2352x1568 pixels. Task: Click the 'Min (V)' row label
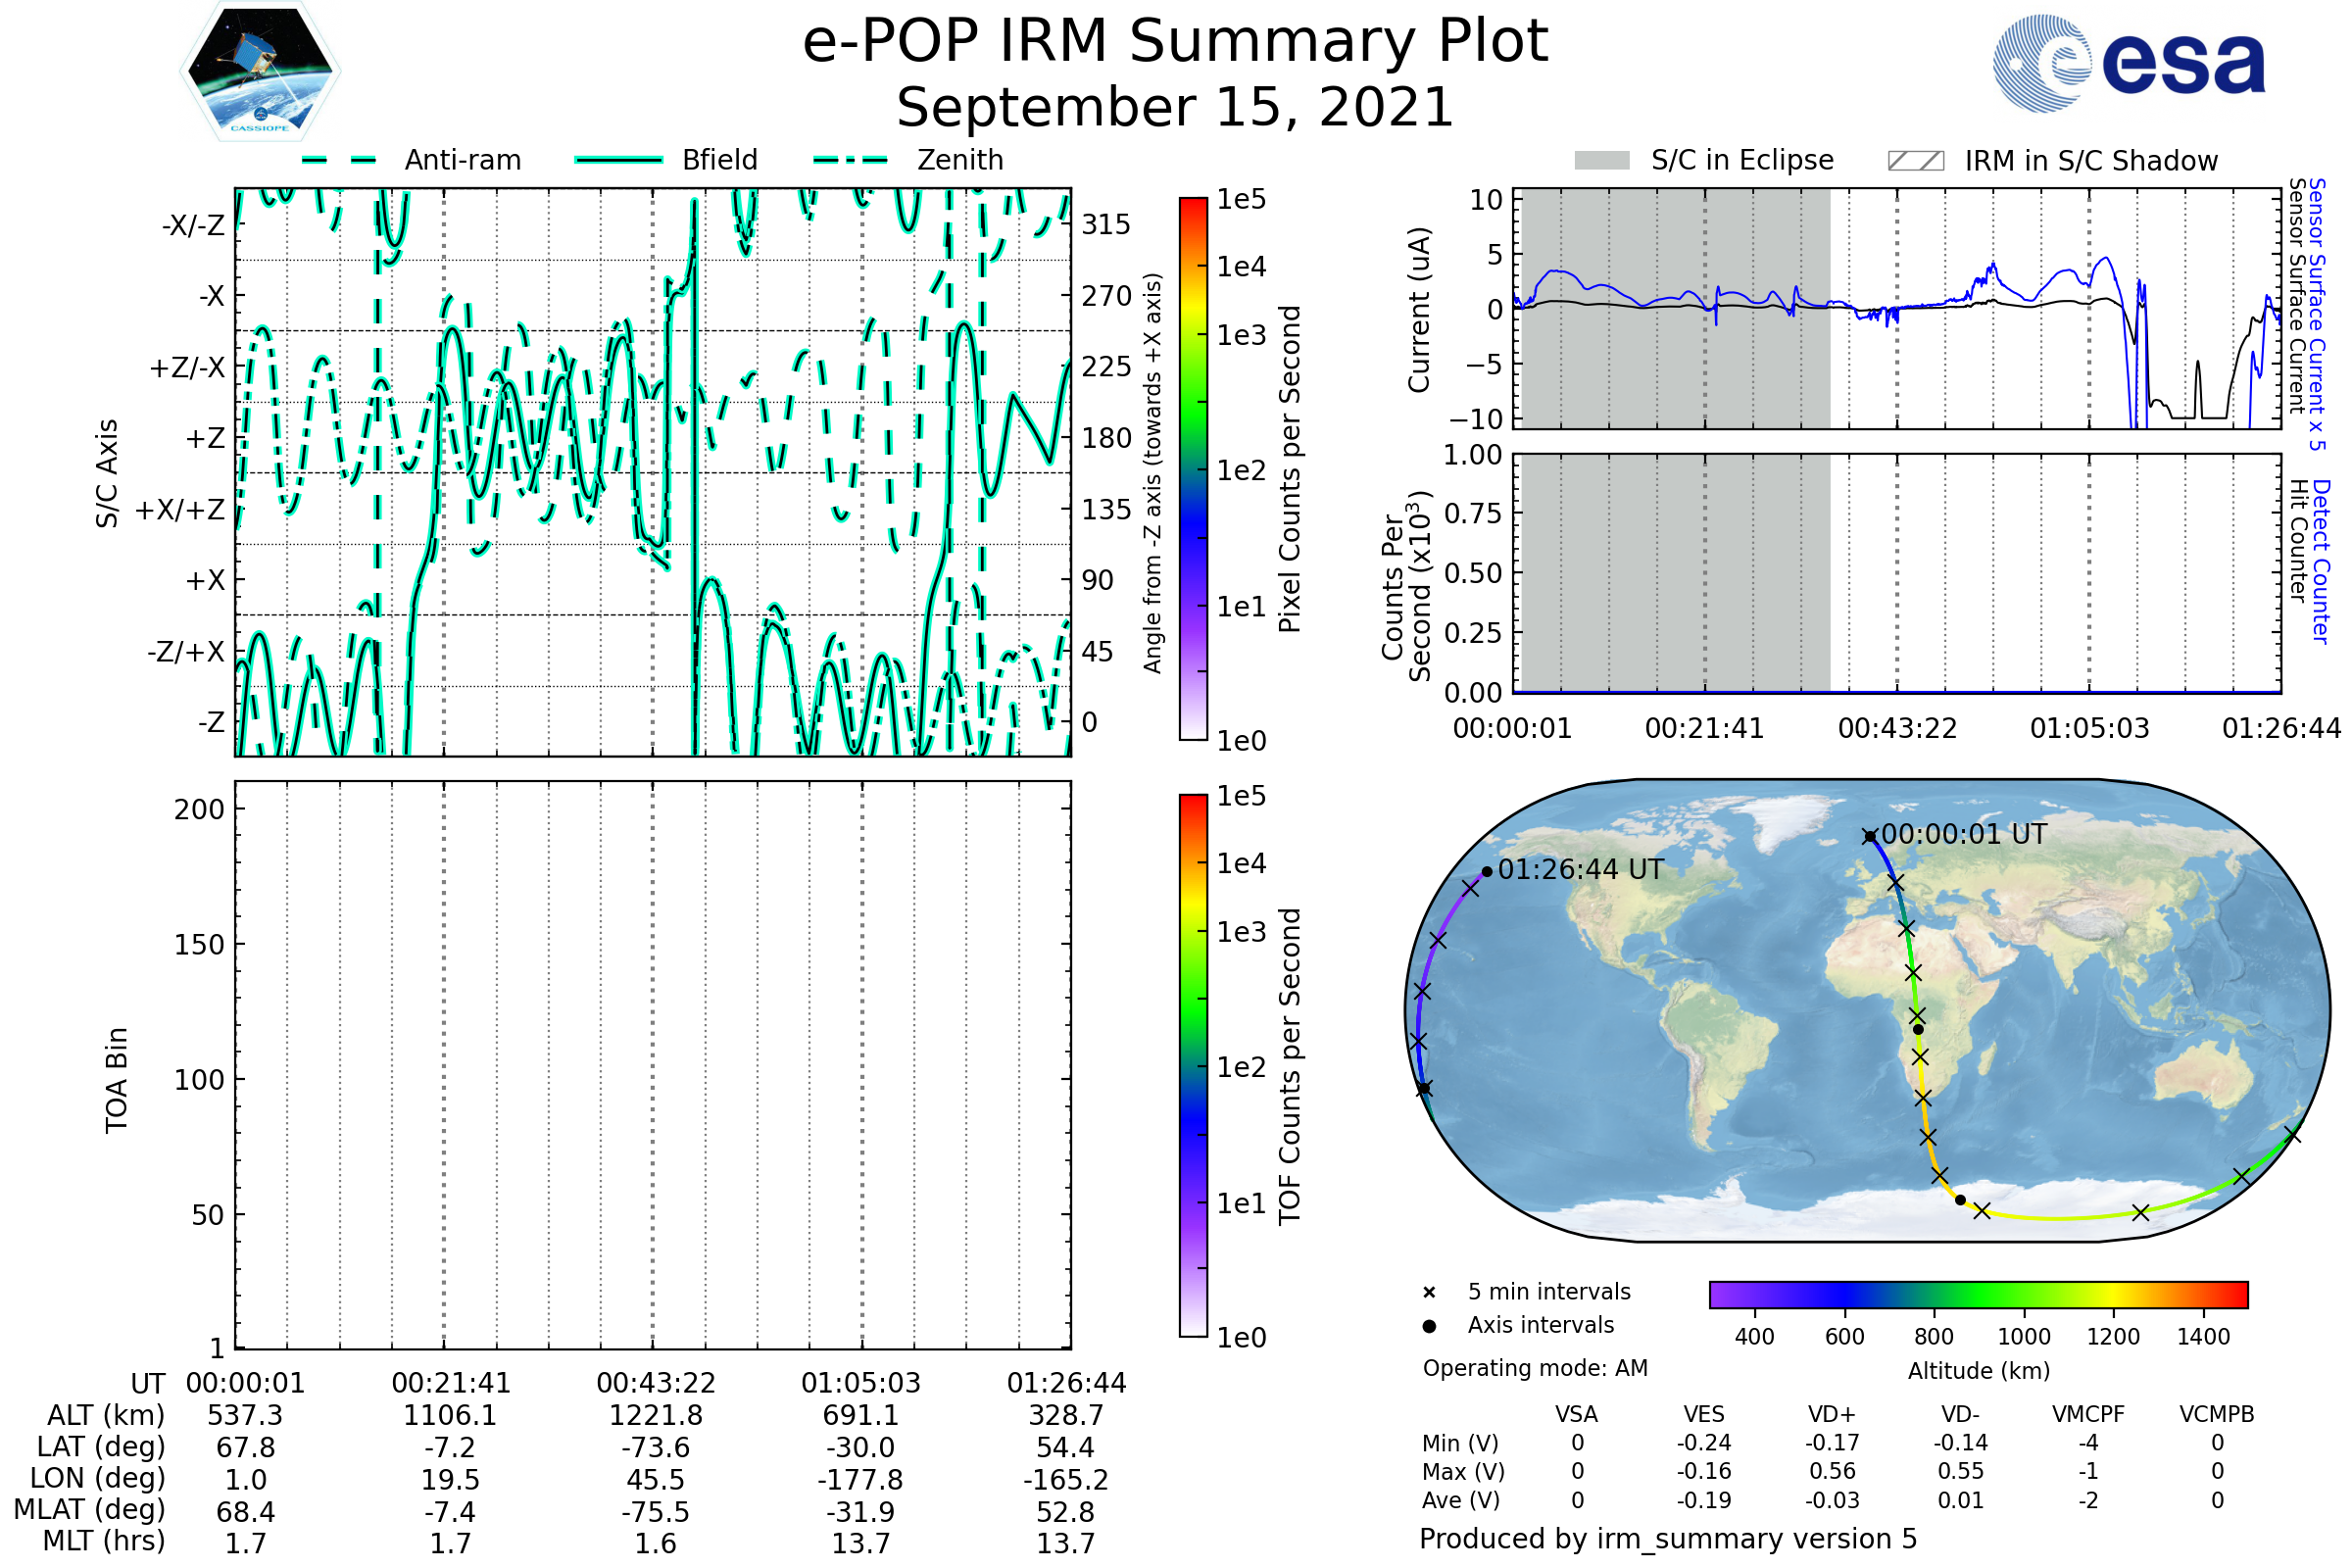tap(1460, 1443)
